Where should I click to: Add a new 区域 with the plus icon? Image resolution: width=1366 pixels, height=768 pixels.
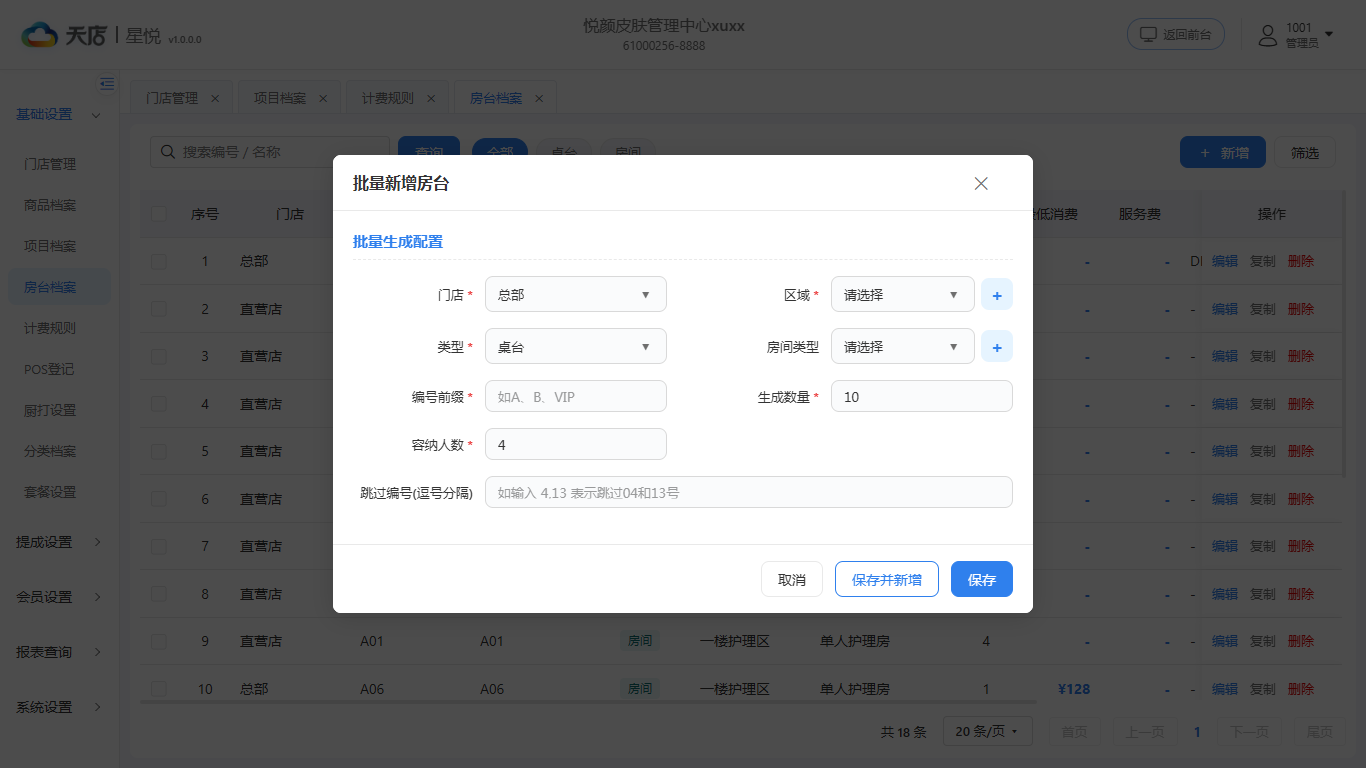[997, 295]
